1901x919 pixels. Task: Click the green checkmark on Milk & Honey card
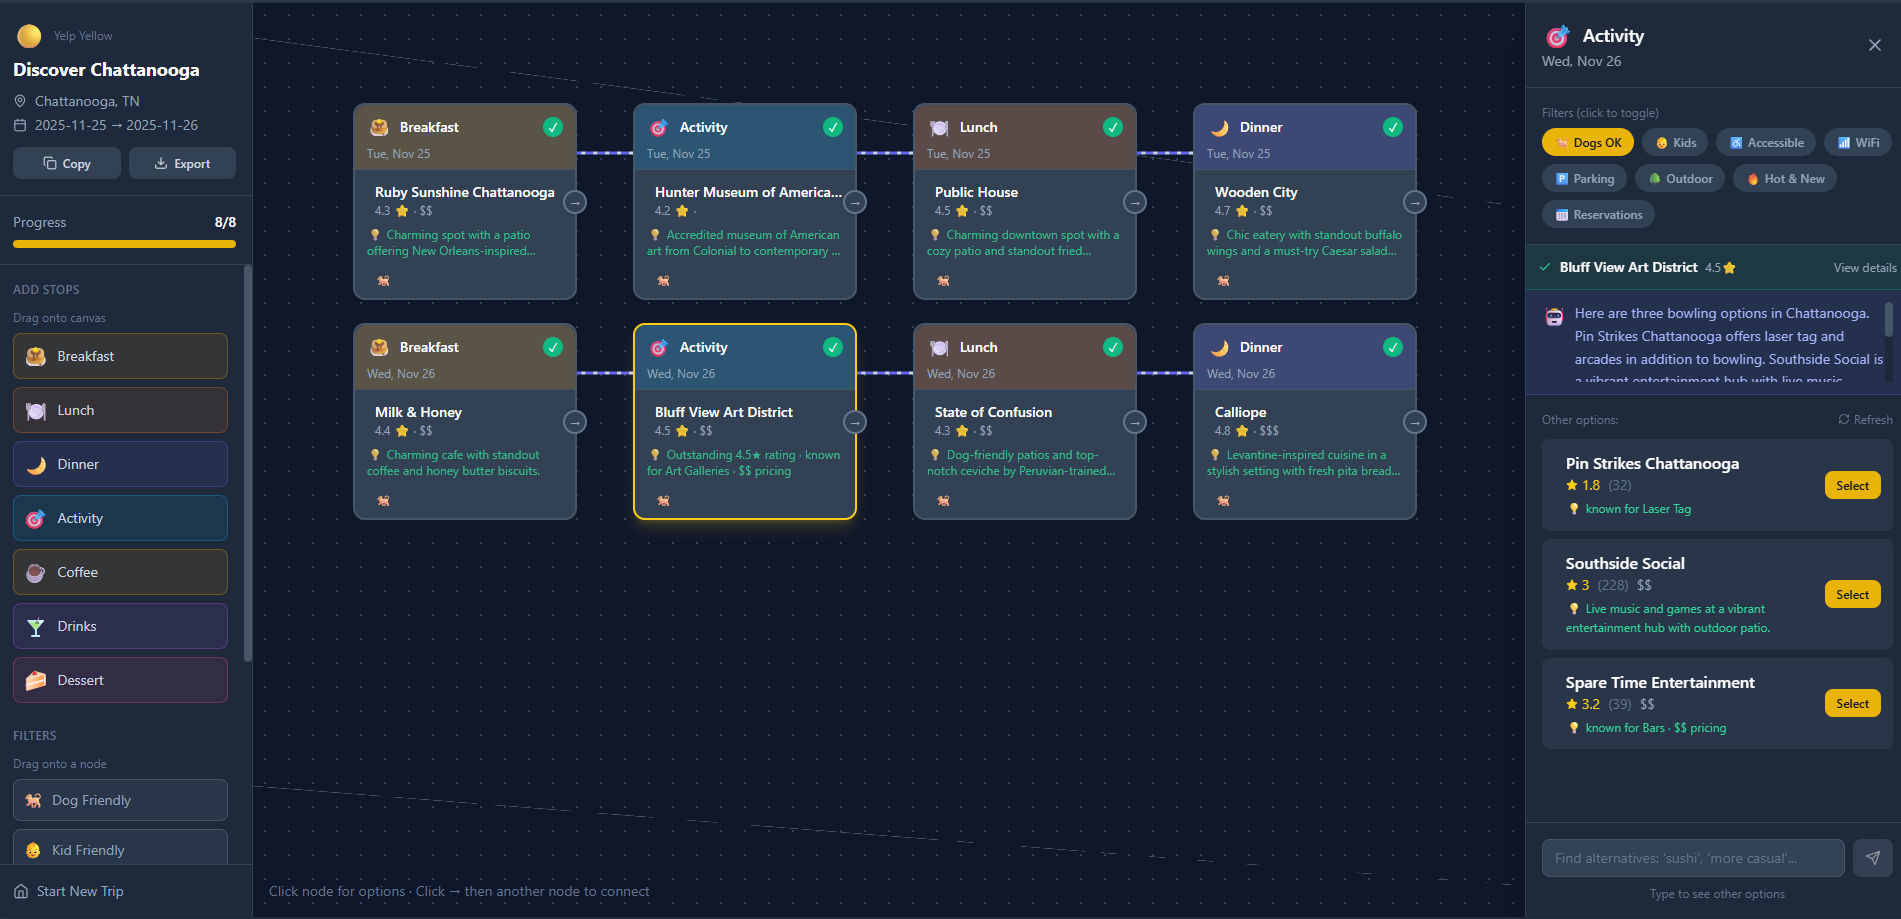[x=553, y=347]
